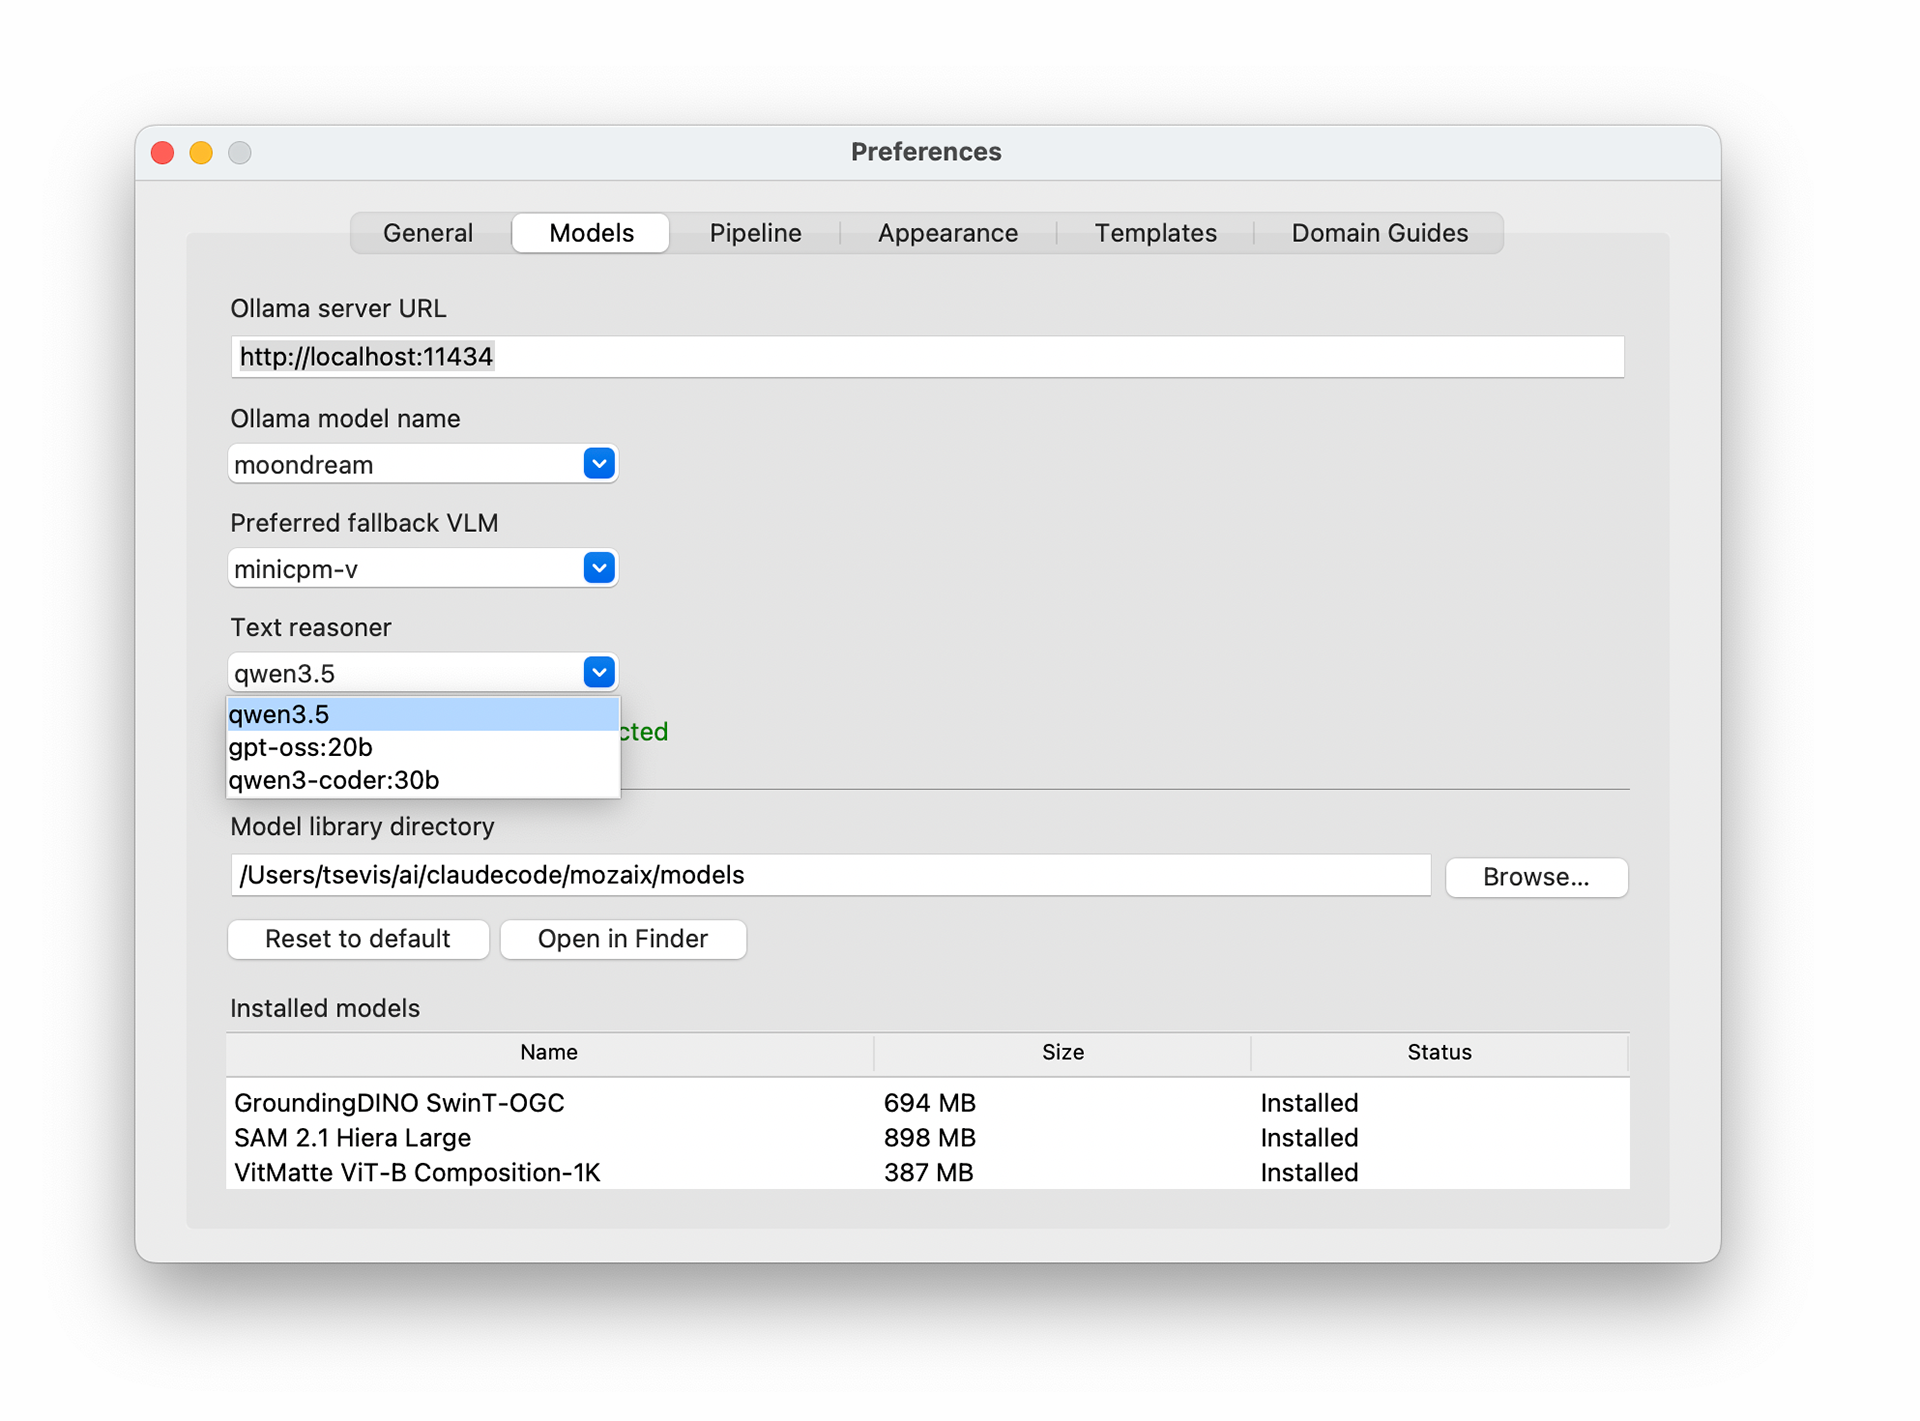Sort installed models by the Size column
The width and height of the screenshot is (1920, 1421).
click(1061, 1052)
